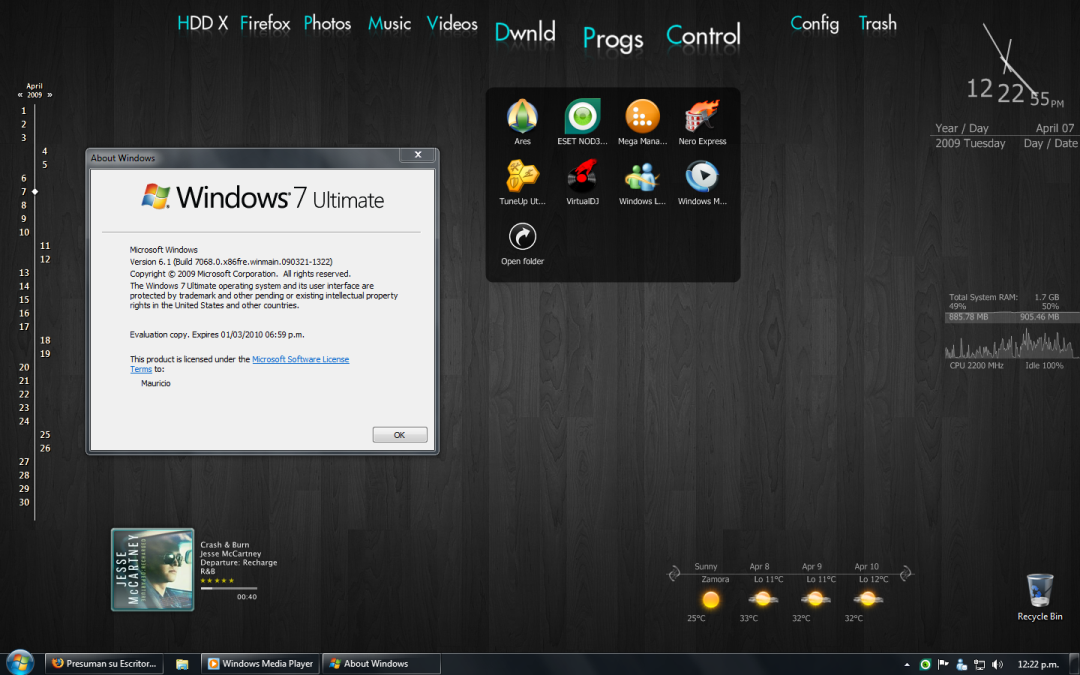Close the About Windows dialog
The width and height of the screenshot is (1080, 675).
point(417,155)
